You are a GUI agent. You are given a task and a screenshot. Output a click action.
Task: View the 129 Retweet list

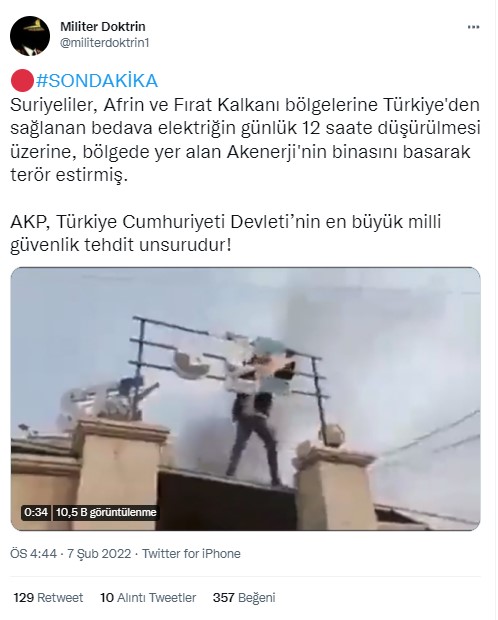pos(48,597)
